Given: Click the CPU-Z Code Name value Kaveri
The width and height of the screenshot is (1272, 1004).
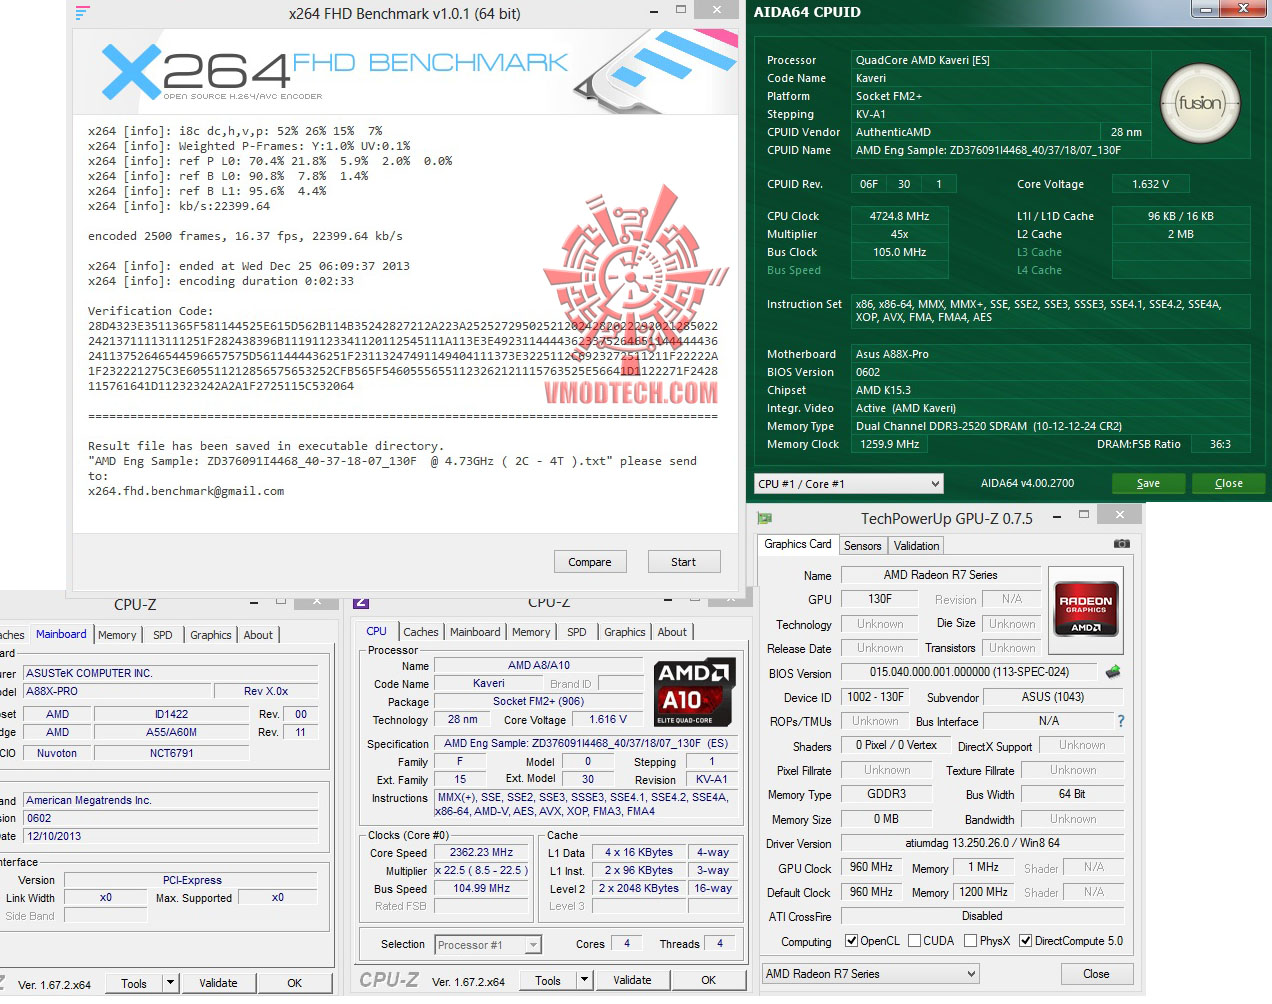Looking at the screenshot, I should (x=489, y=684).
